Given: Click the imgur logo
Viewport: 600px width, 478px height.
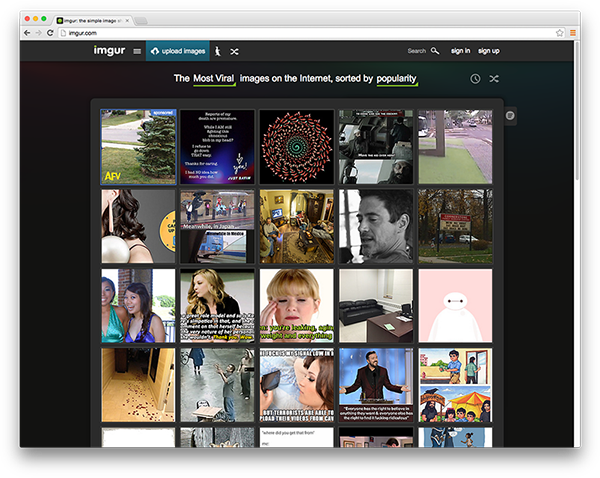Looking at the screenshot, I should [109, 51].
